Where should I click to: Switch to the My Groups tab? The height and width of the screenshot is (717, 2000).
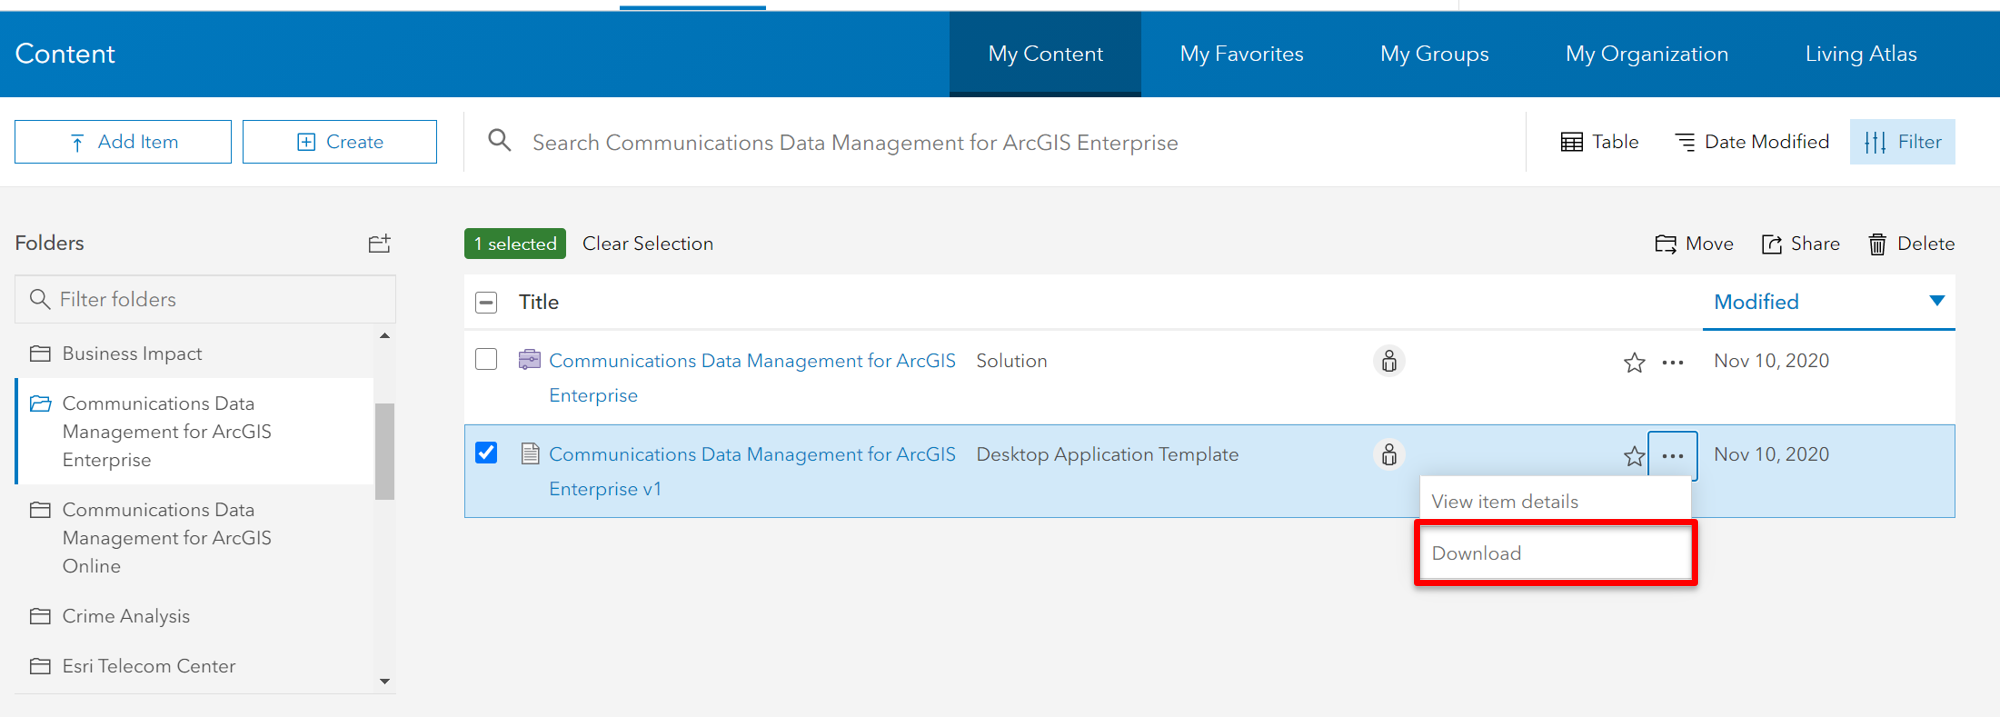coord(1434,54)
